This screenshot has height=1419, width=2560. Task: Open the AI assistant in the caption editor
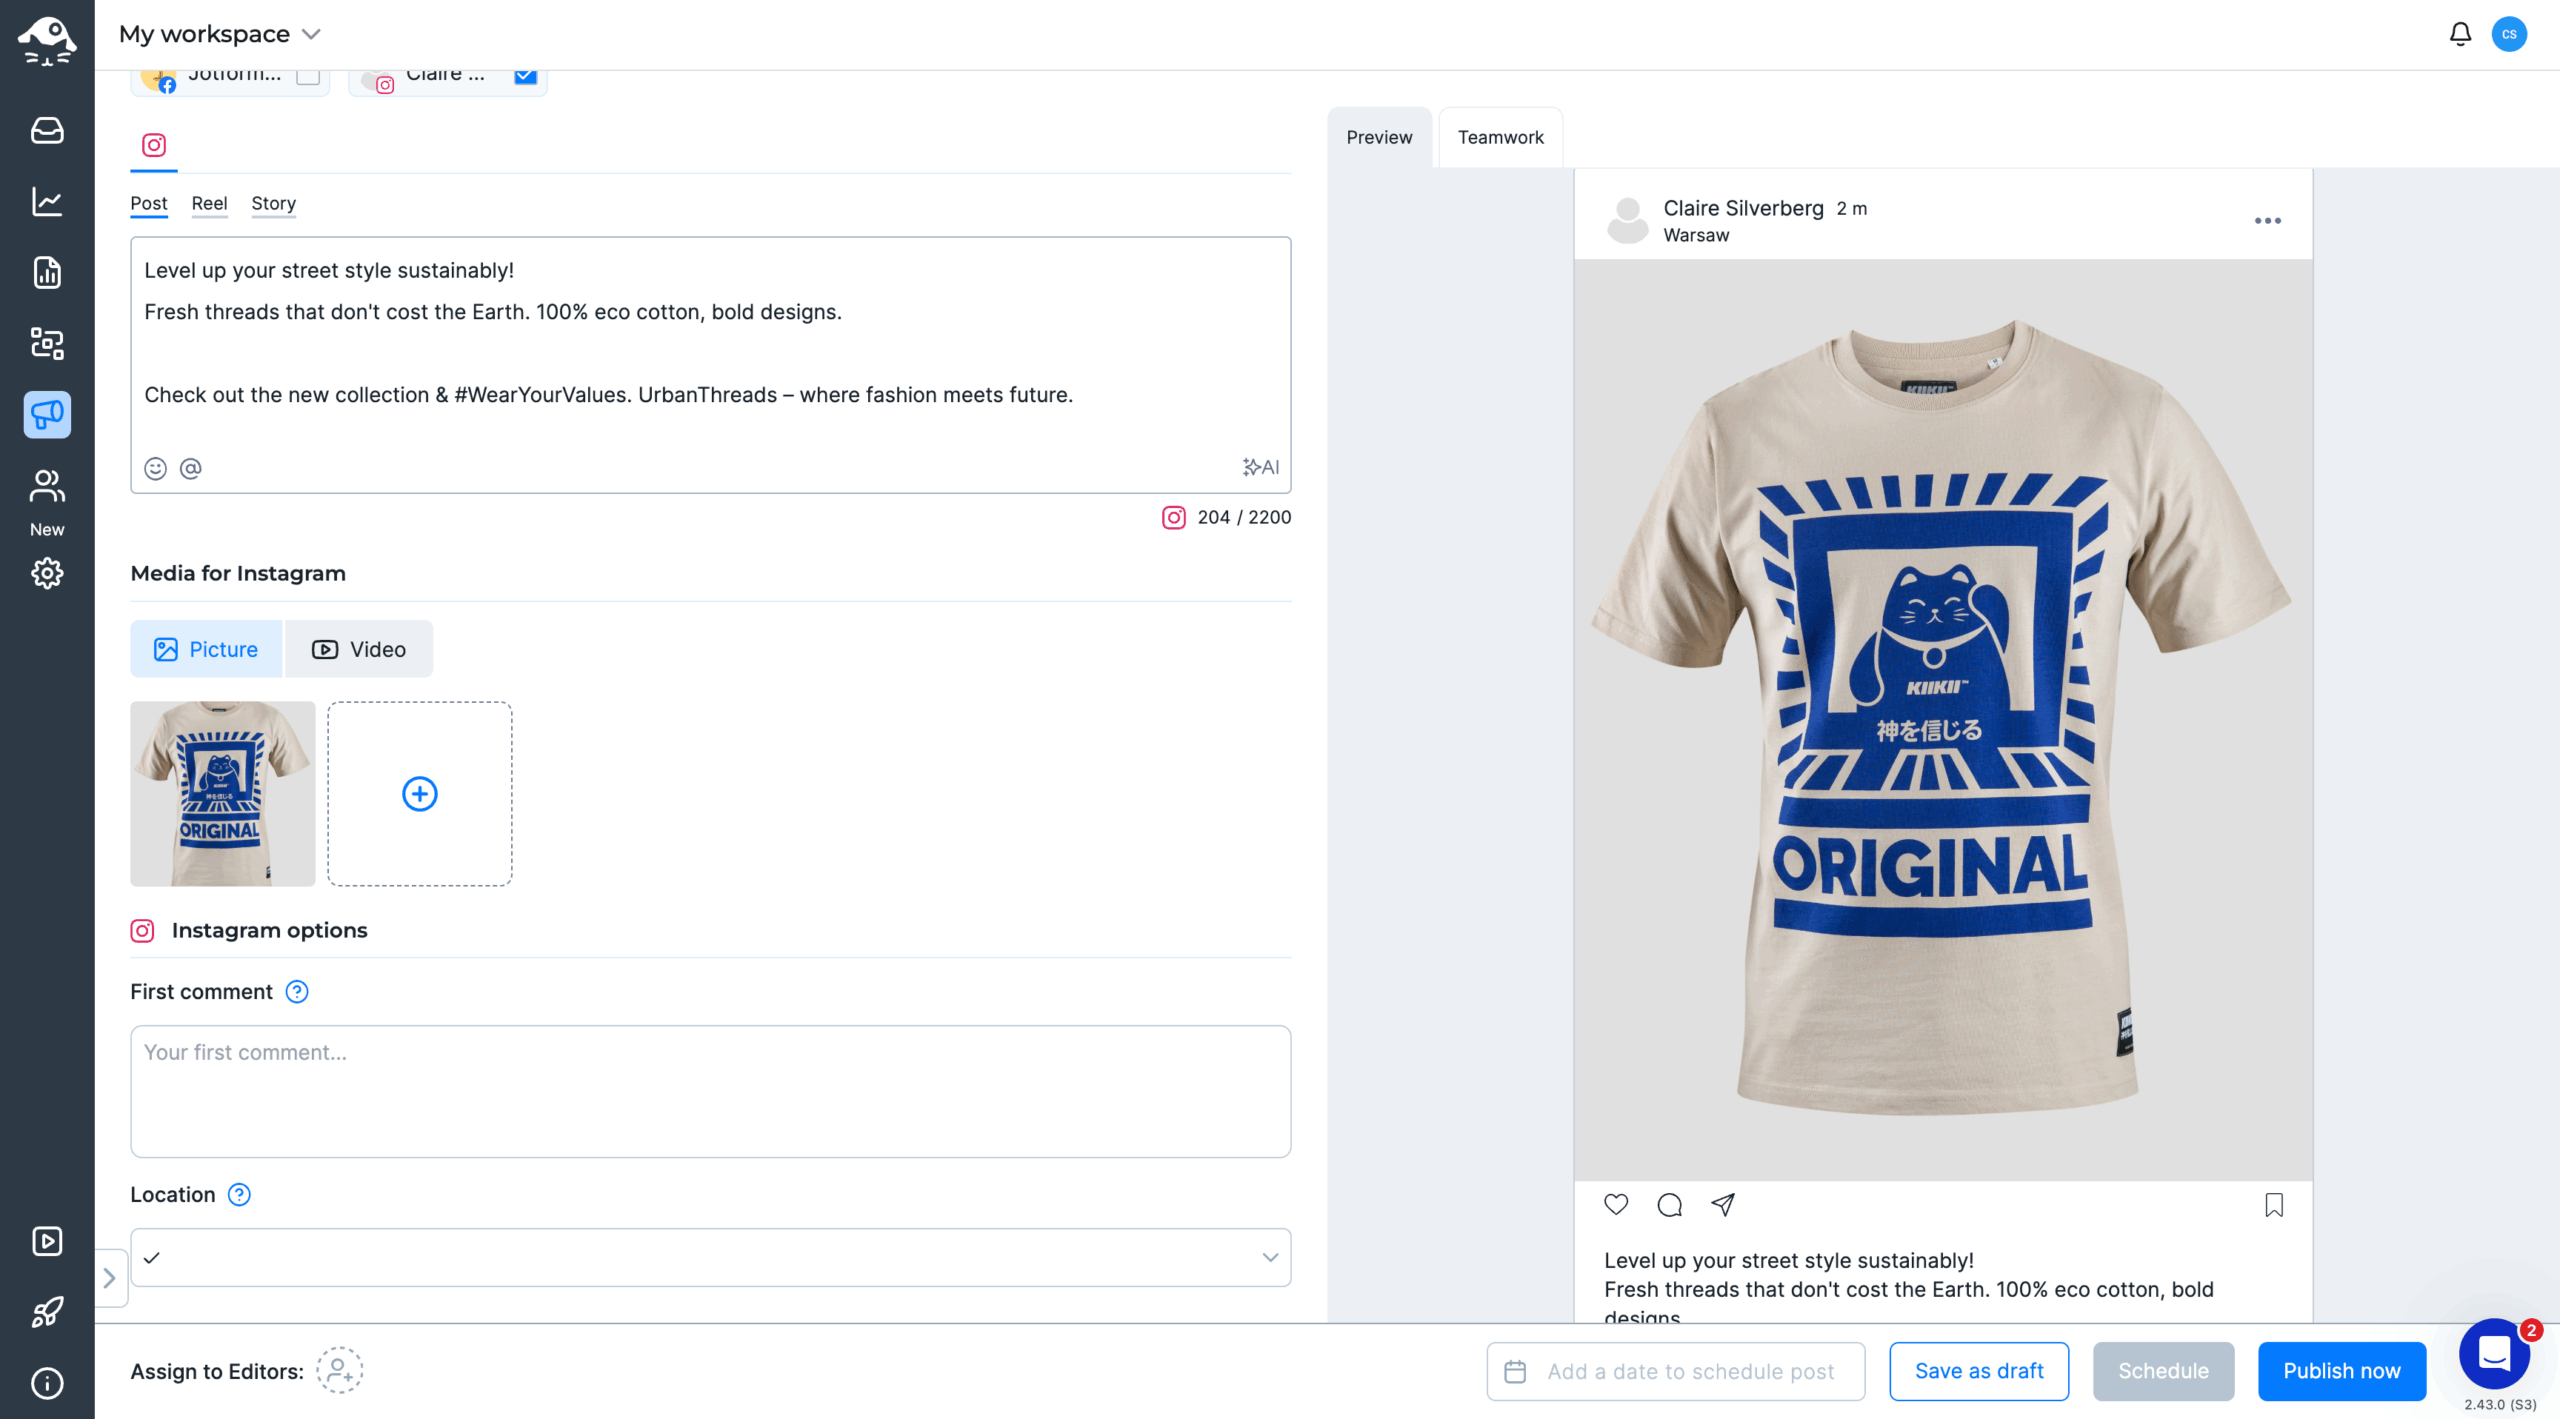coord(1259,466)
